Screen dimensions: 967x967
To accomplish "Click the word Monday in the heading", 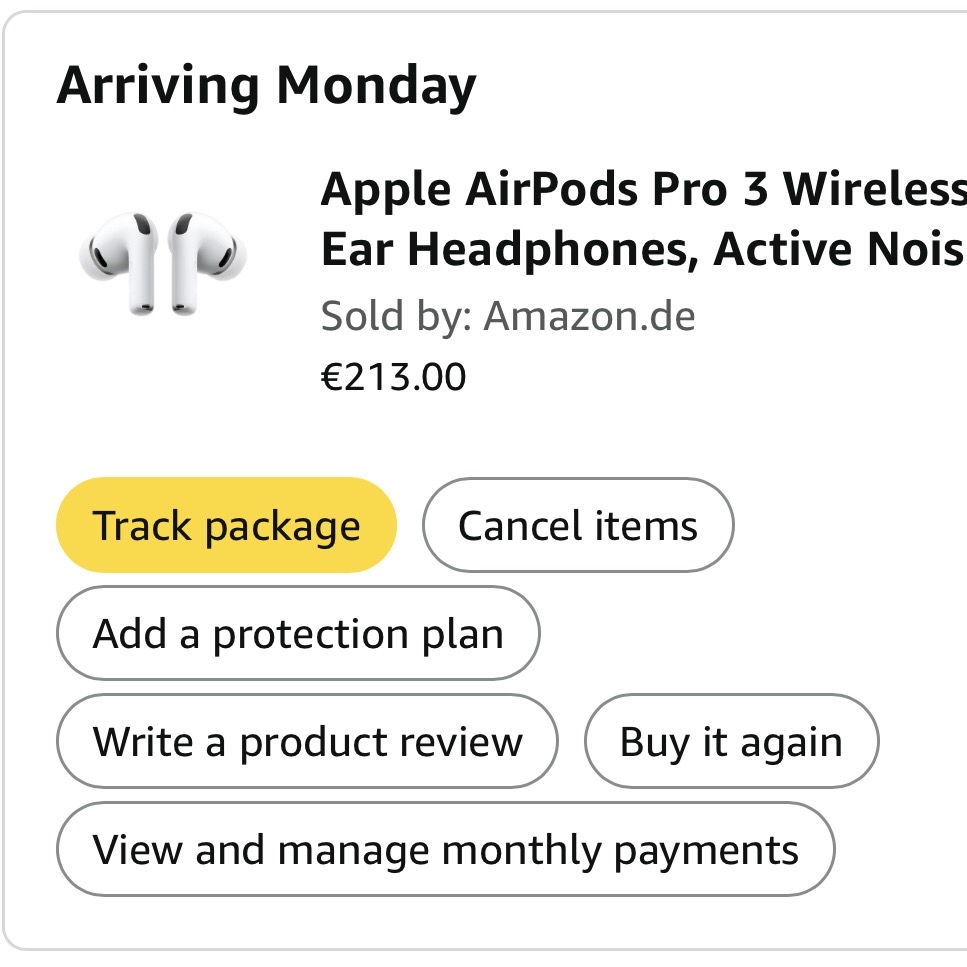I will [x=376, y=86].
